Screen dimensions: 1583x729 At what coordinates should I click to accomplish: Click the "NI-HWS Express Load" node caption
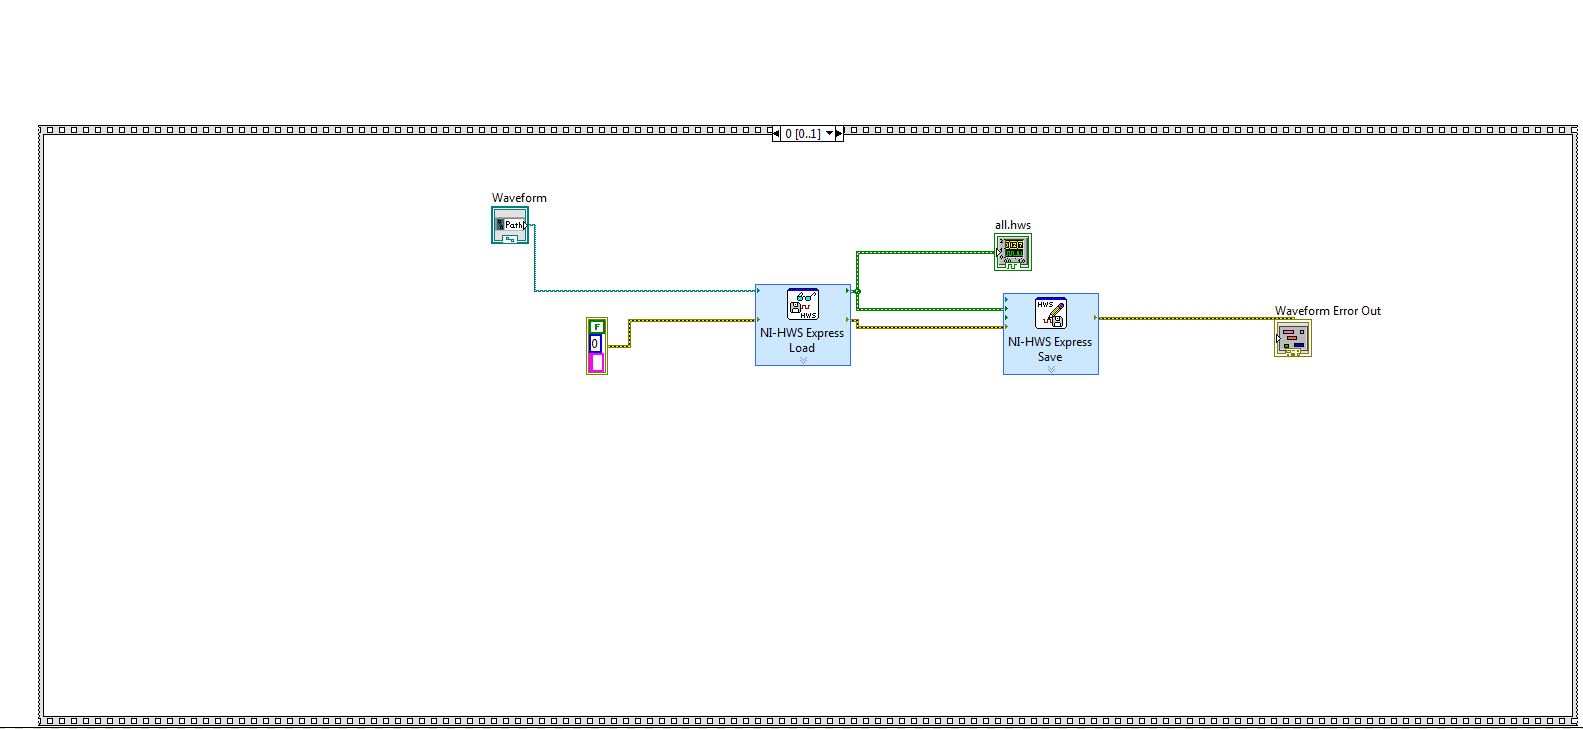(802, 340)
